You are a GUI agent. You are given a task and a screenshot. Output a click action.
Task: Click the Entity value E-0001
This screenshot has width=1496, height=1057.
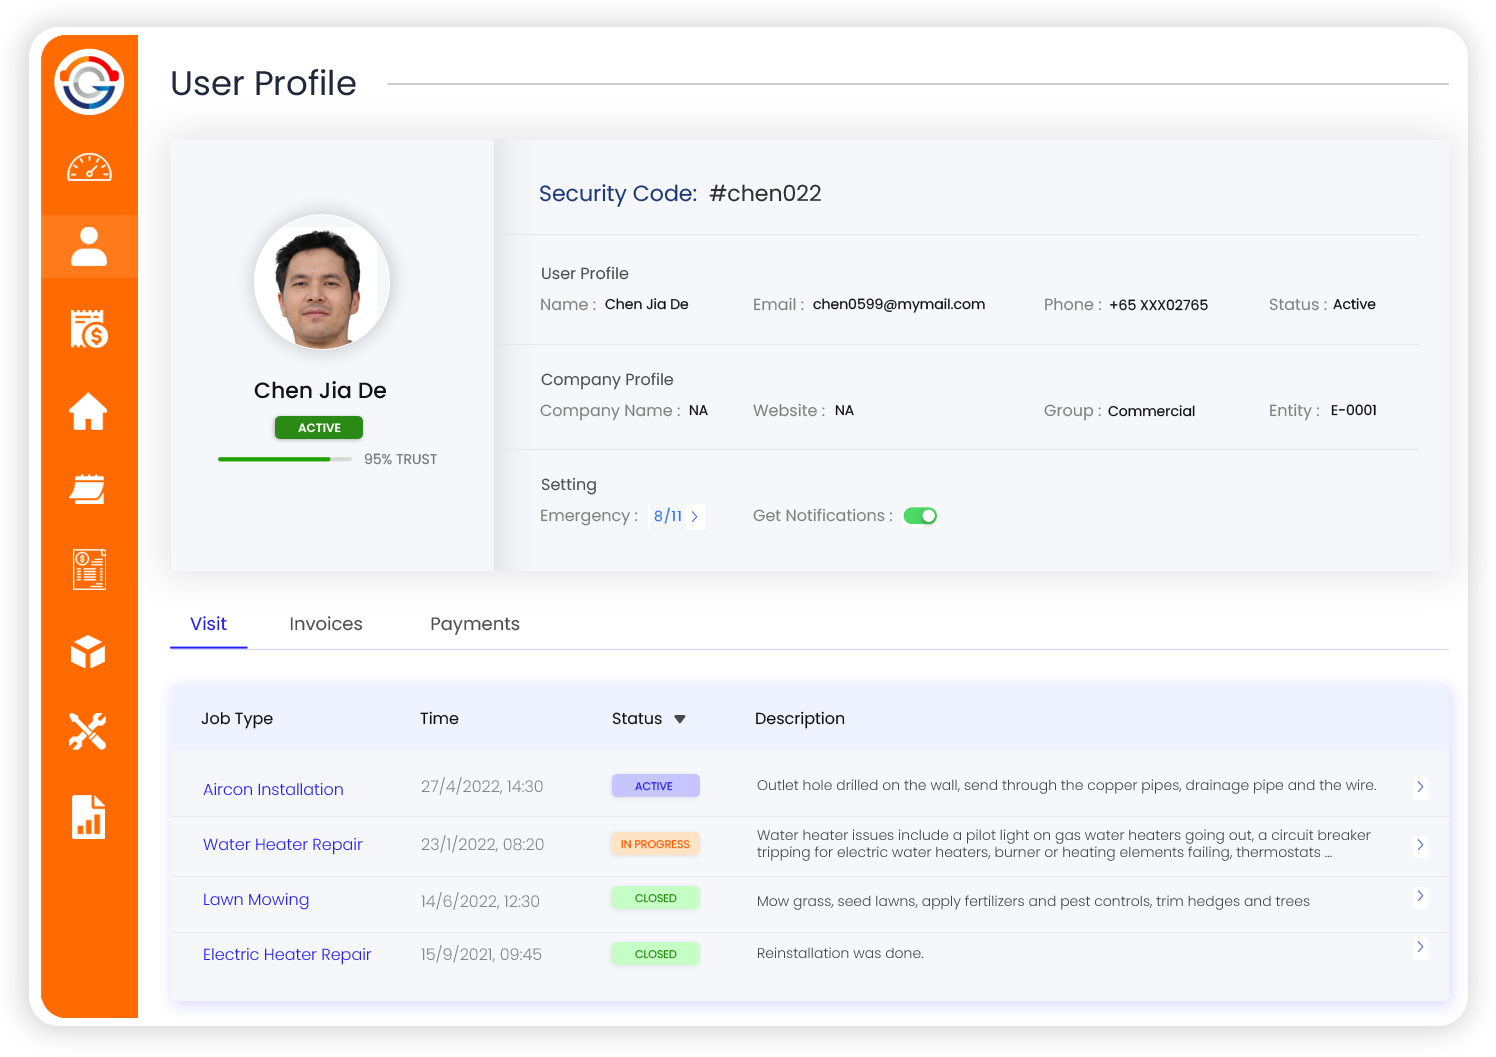click(1354, 410)
